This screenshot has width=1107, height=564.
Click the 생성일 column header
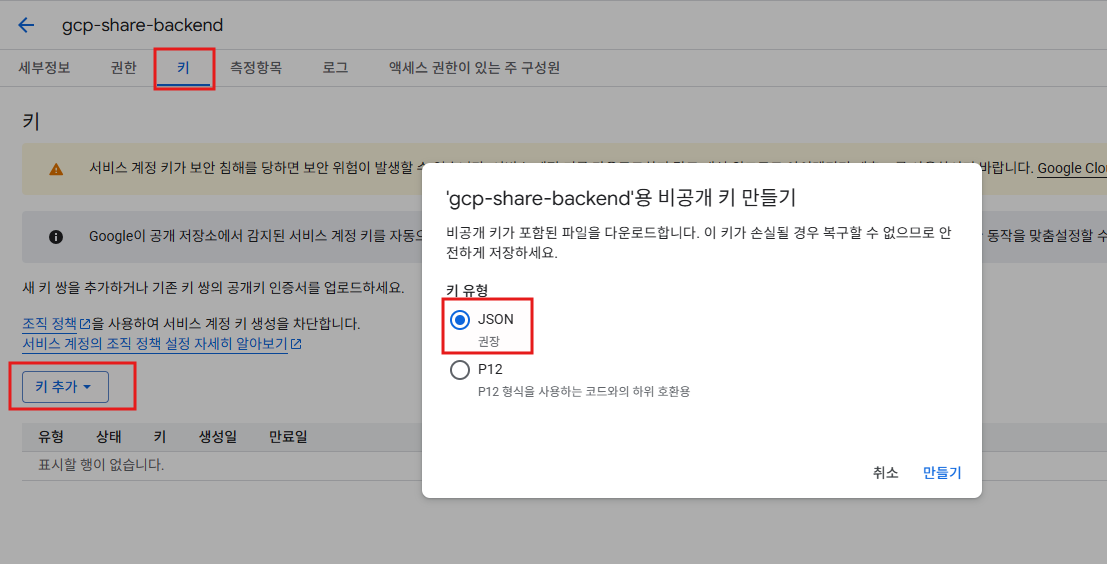tap(217, 437)
